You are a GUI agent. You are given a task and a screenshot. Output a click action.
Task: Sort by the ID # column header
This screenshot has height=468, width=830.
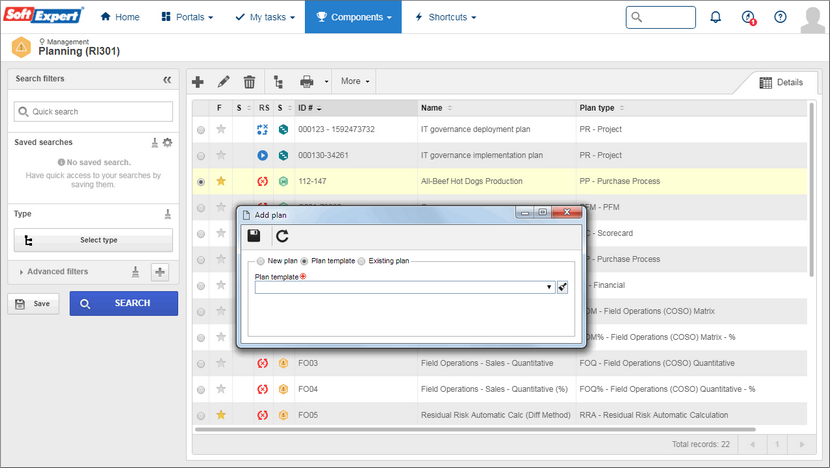point(356,108)
